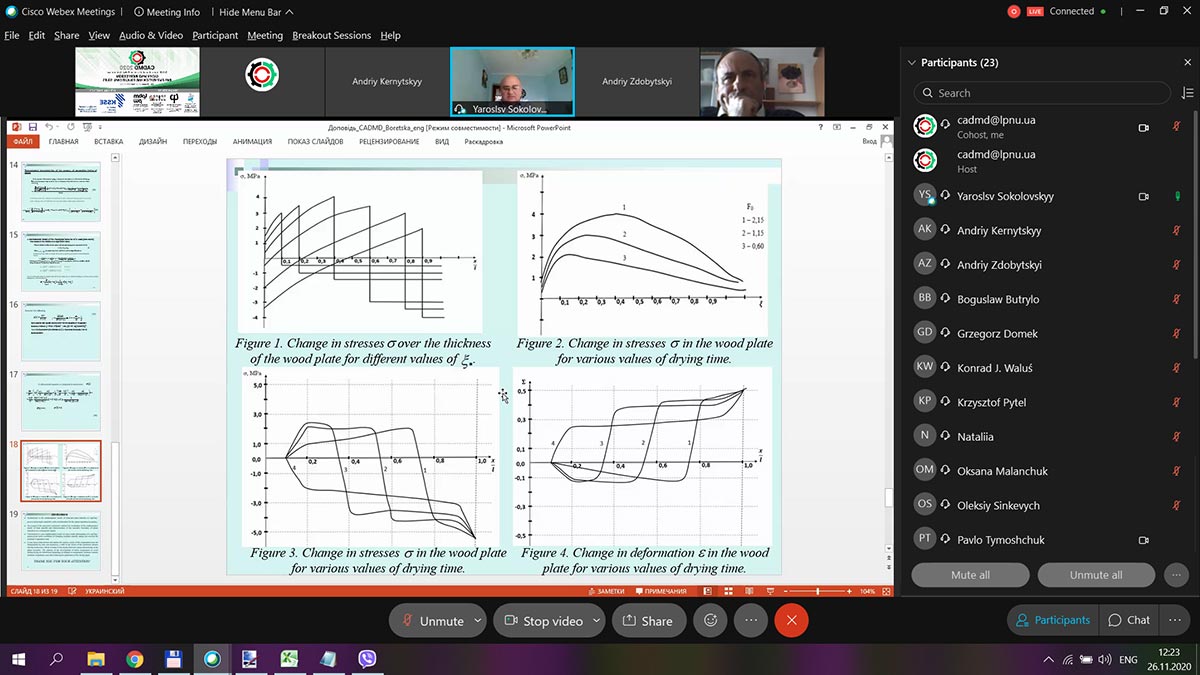This screenshot has height=675, width=1200.
Task: Open Chrome from the Windows taskbar
Action: 134,659
